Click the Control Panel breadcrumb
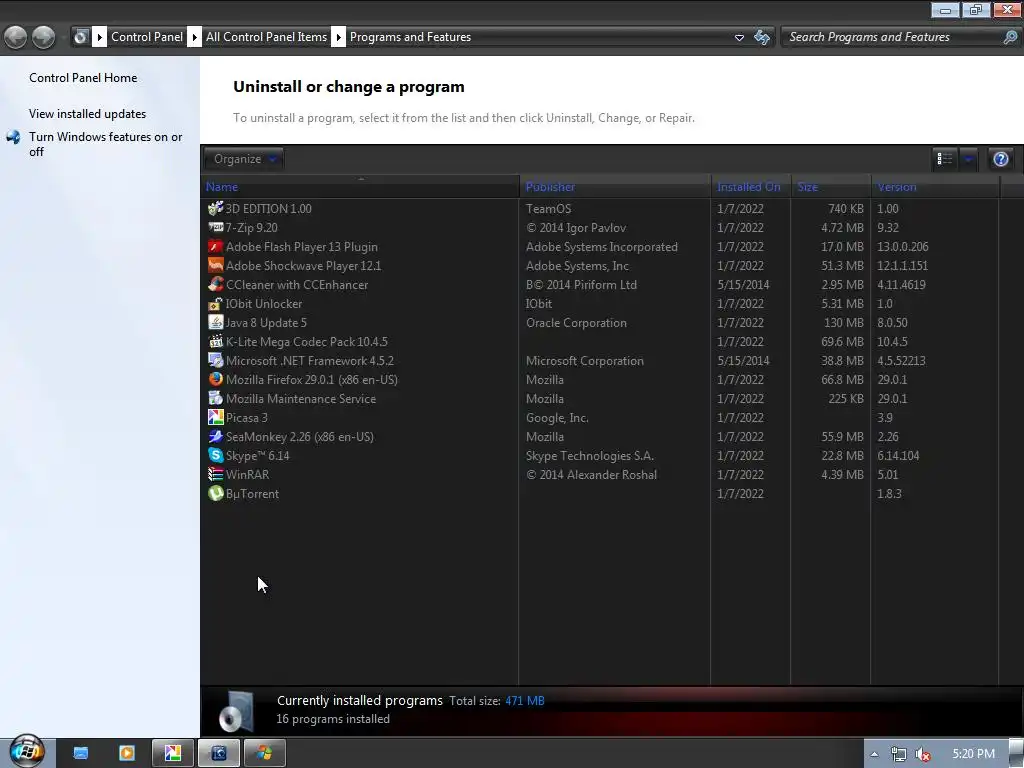Viewport: 1024px width, 768px height. (x=147, y=37)
